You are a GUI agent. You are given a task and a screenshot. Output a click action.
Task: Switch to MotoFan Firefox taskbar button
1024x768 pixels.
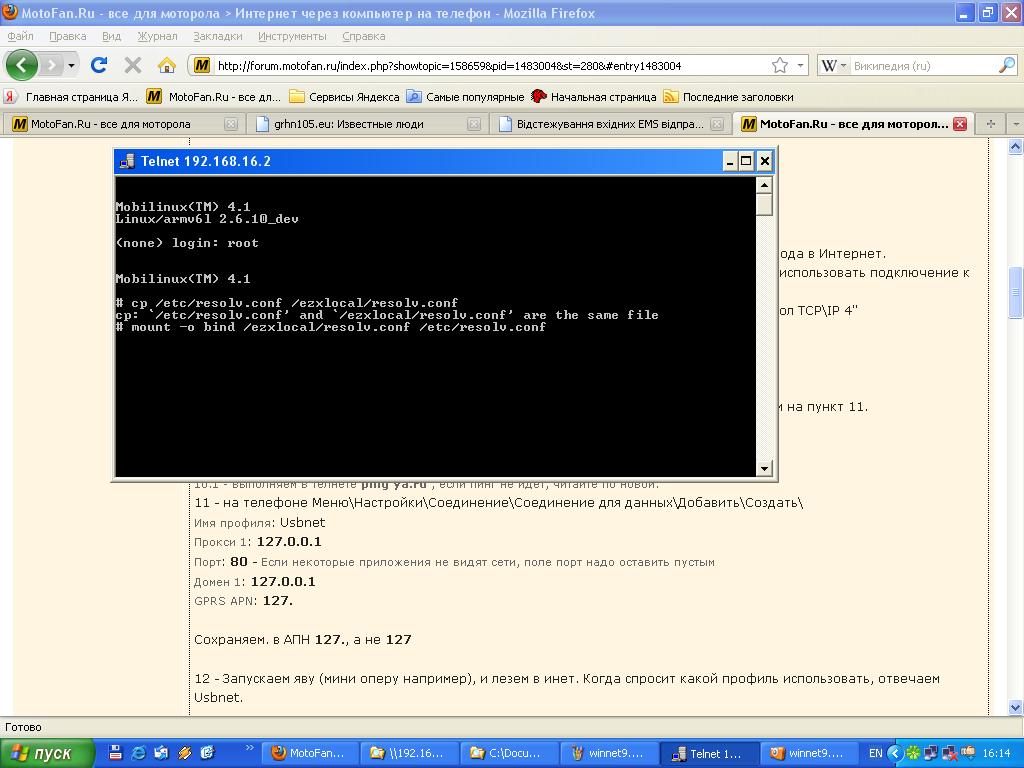coord(312,754)
